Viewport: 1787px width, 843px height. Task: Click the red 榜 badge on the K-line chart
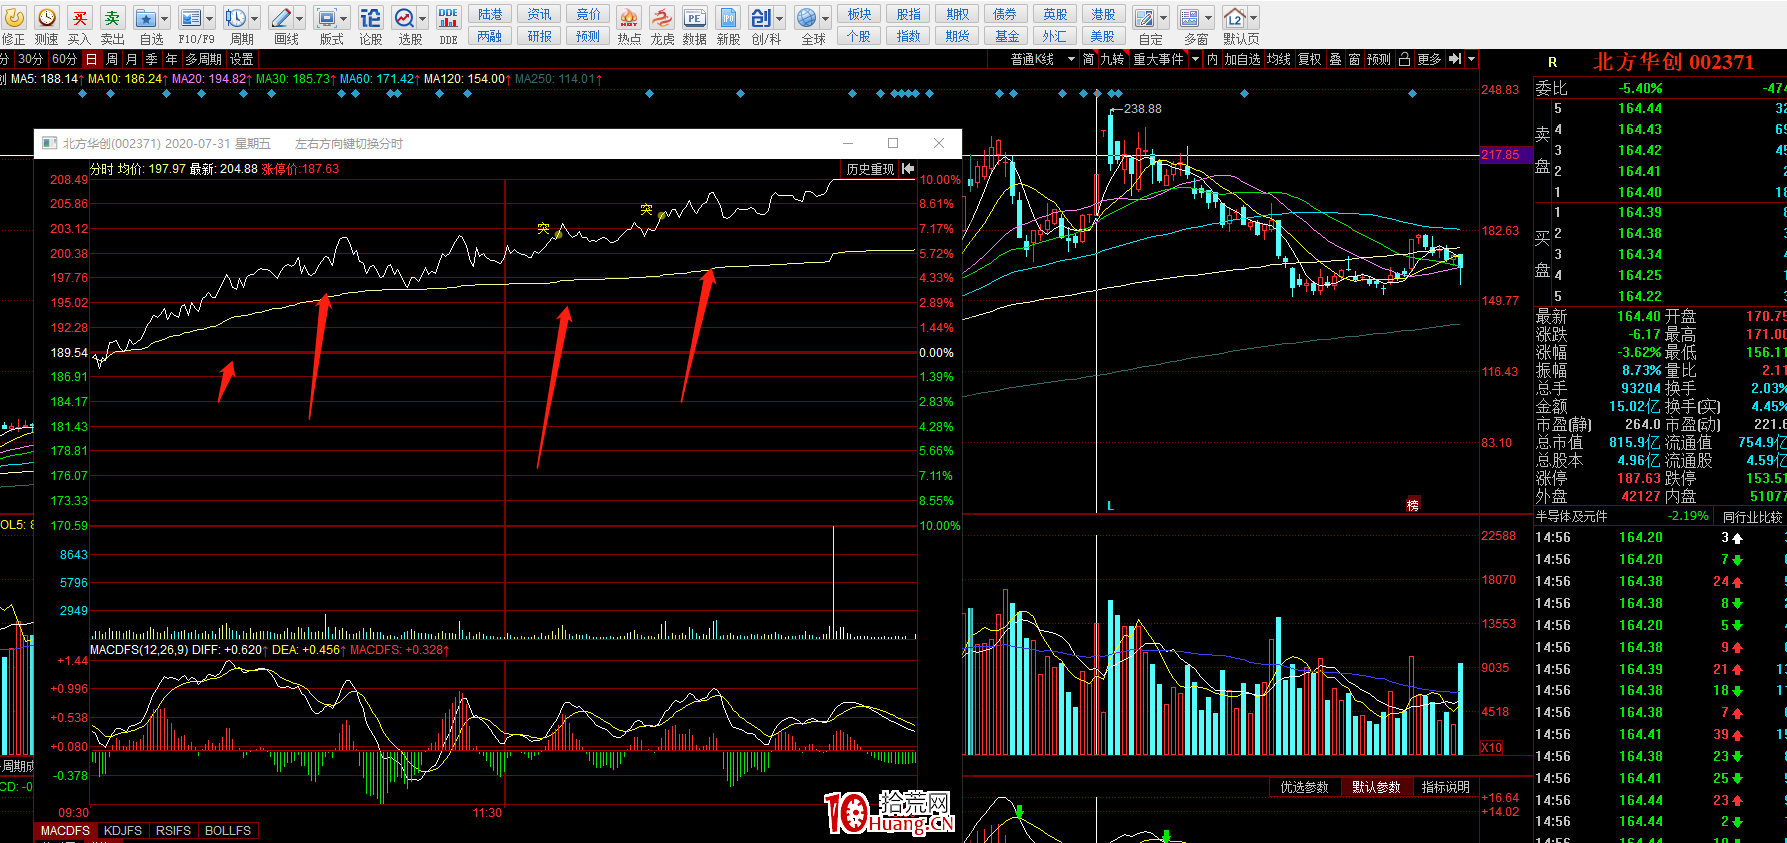[1413, 505]
